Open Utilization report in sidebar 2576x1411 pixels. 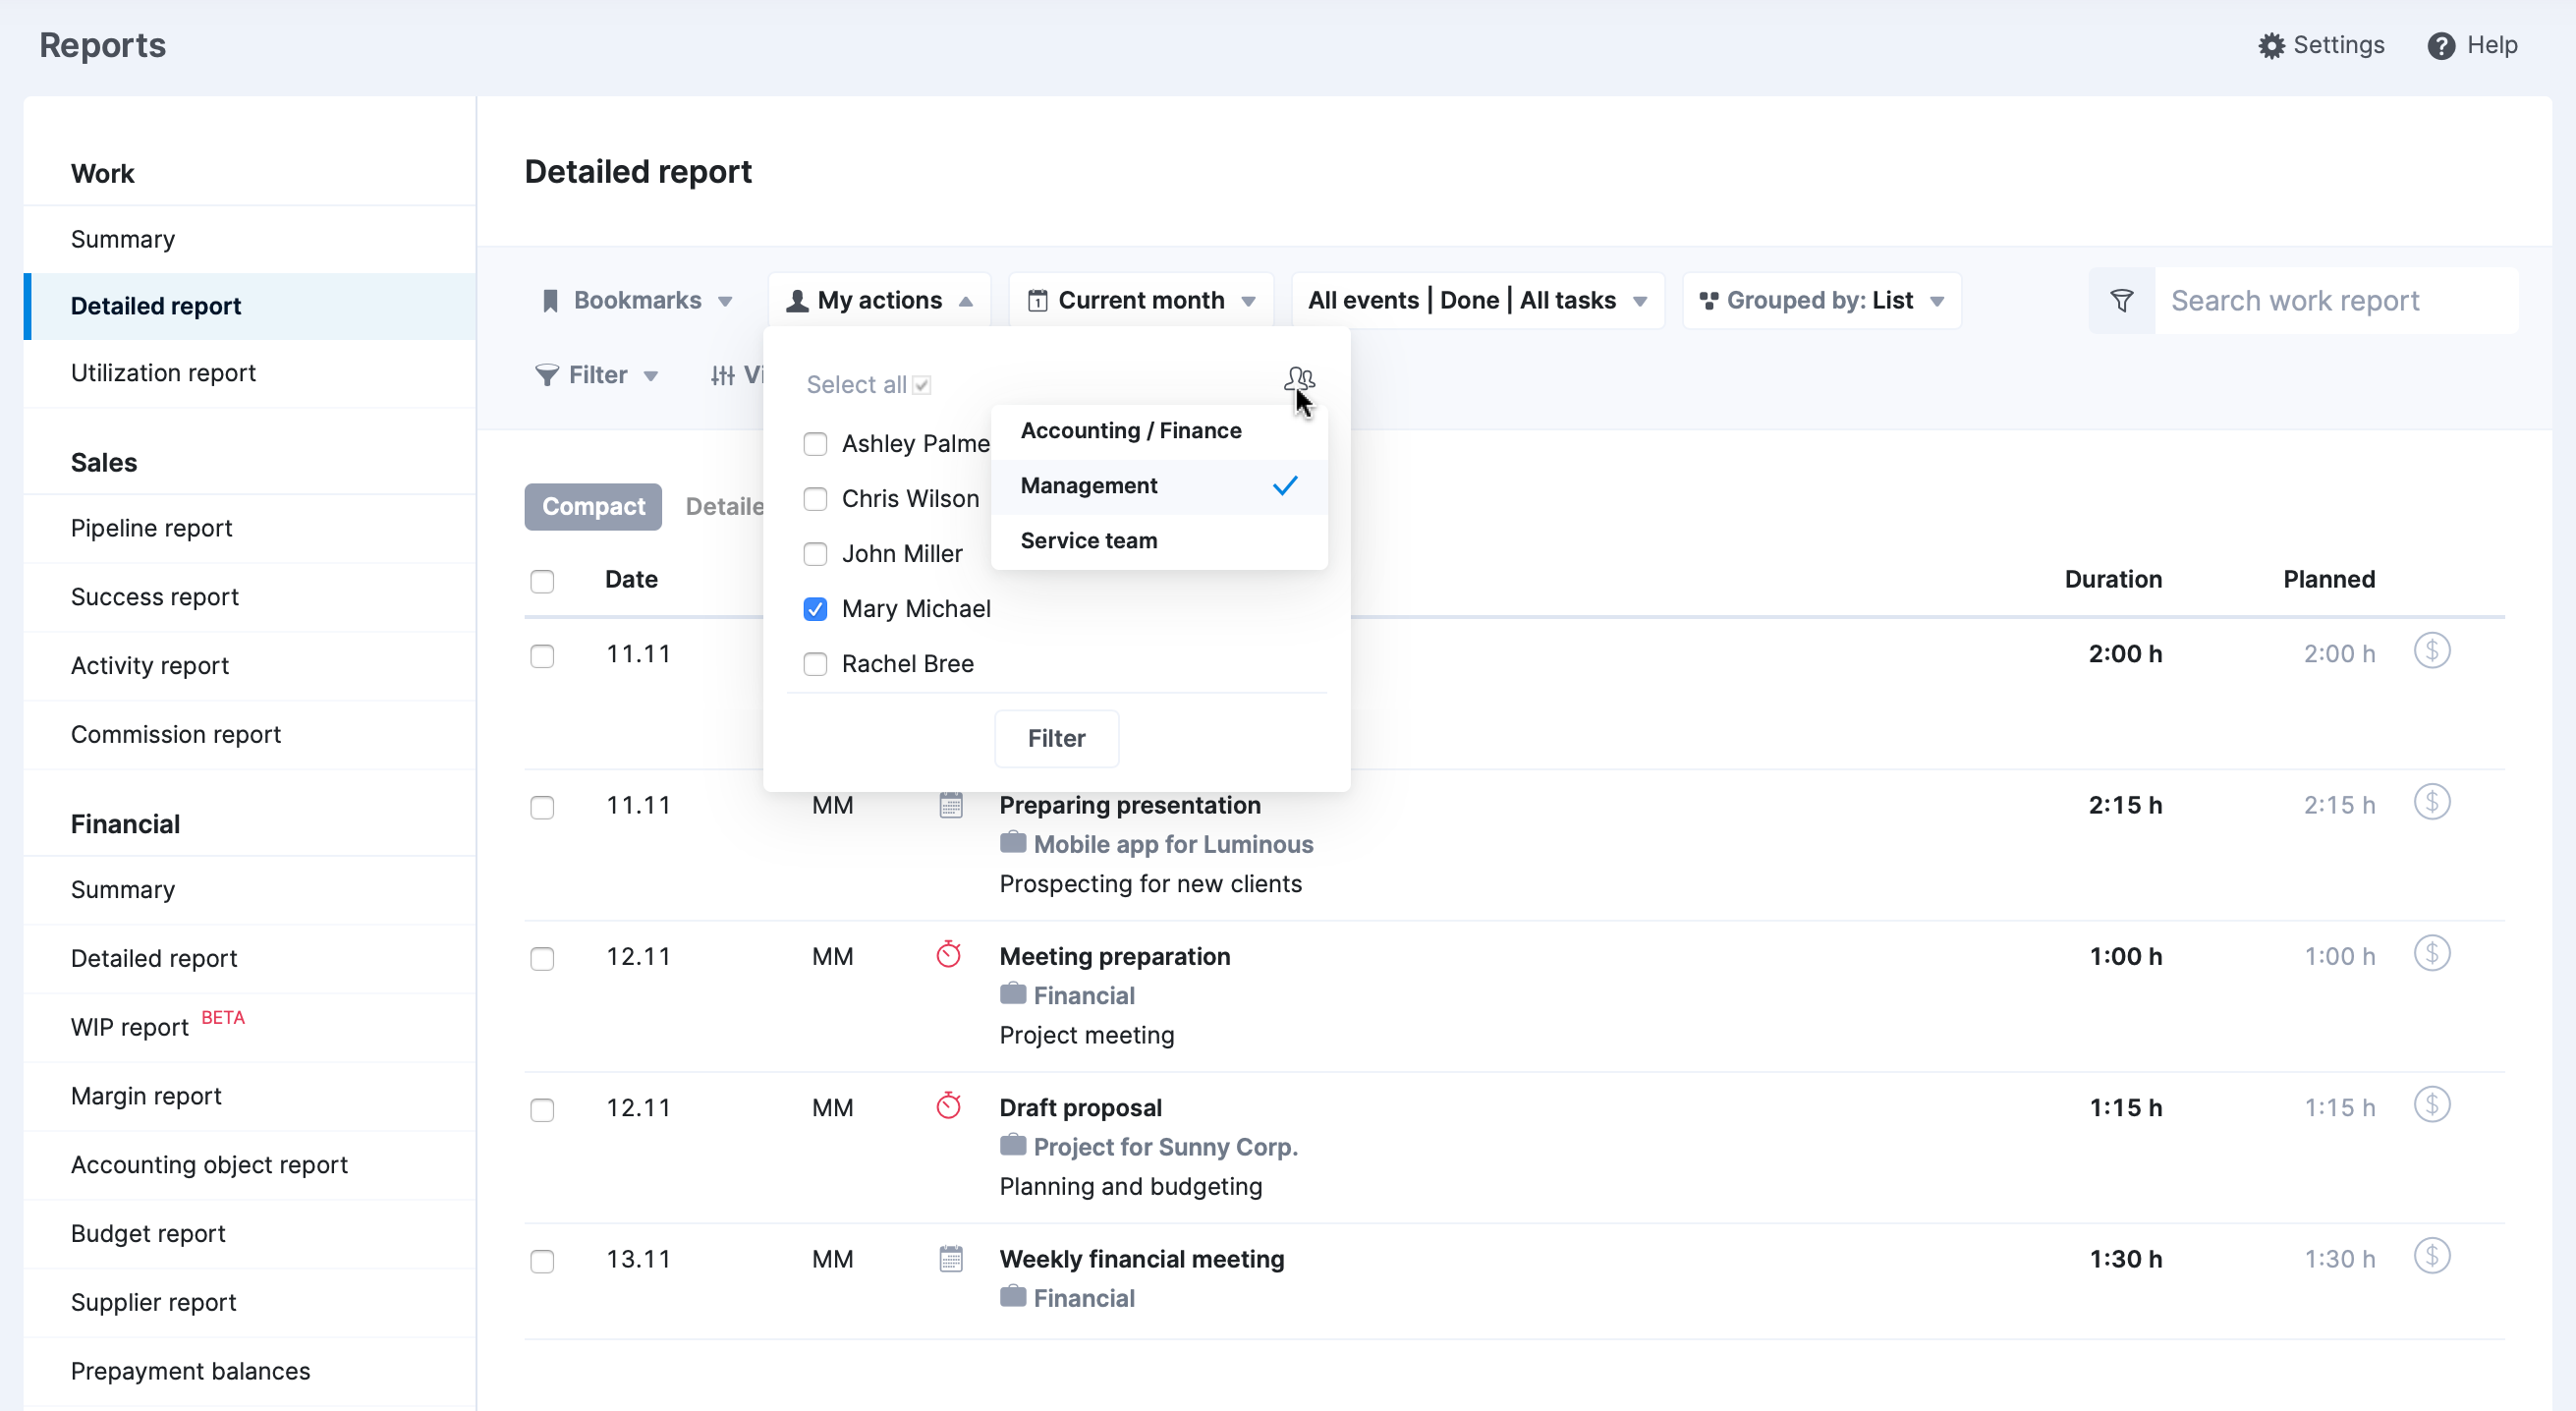249,373
